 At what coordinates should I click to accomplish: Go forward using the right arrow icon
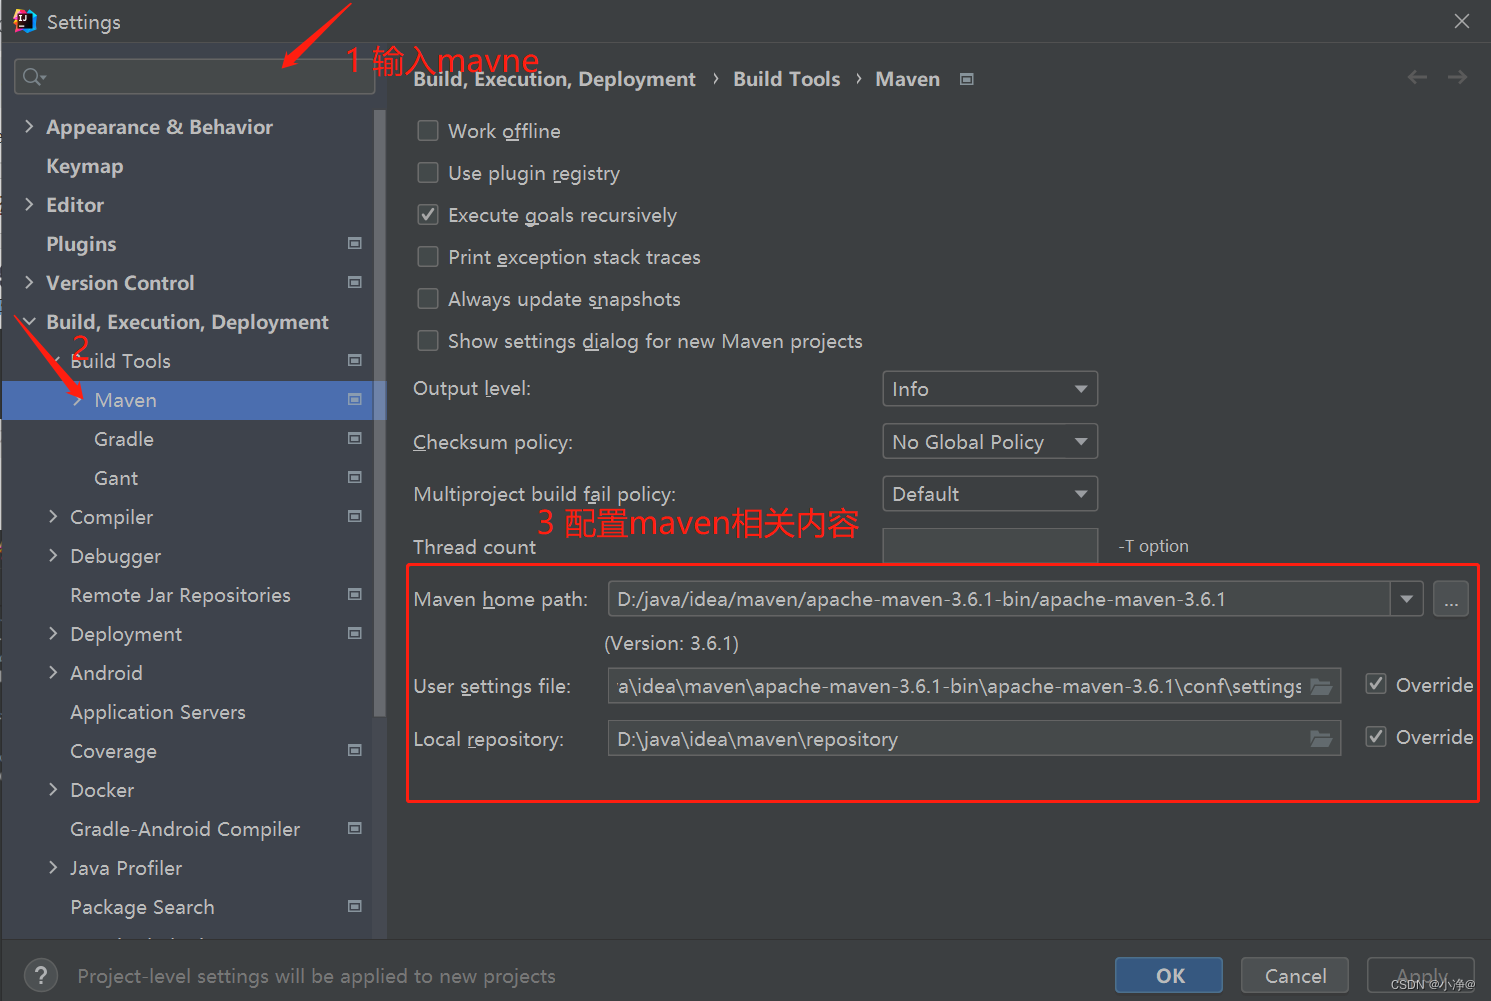[x=1457, y=77]
